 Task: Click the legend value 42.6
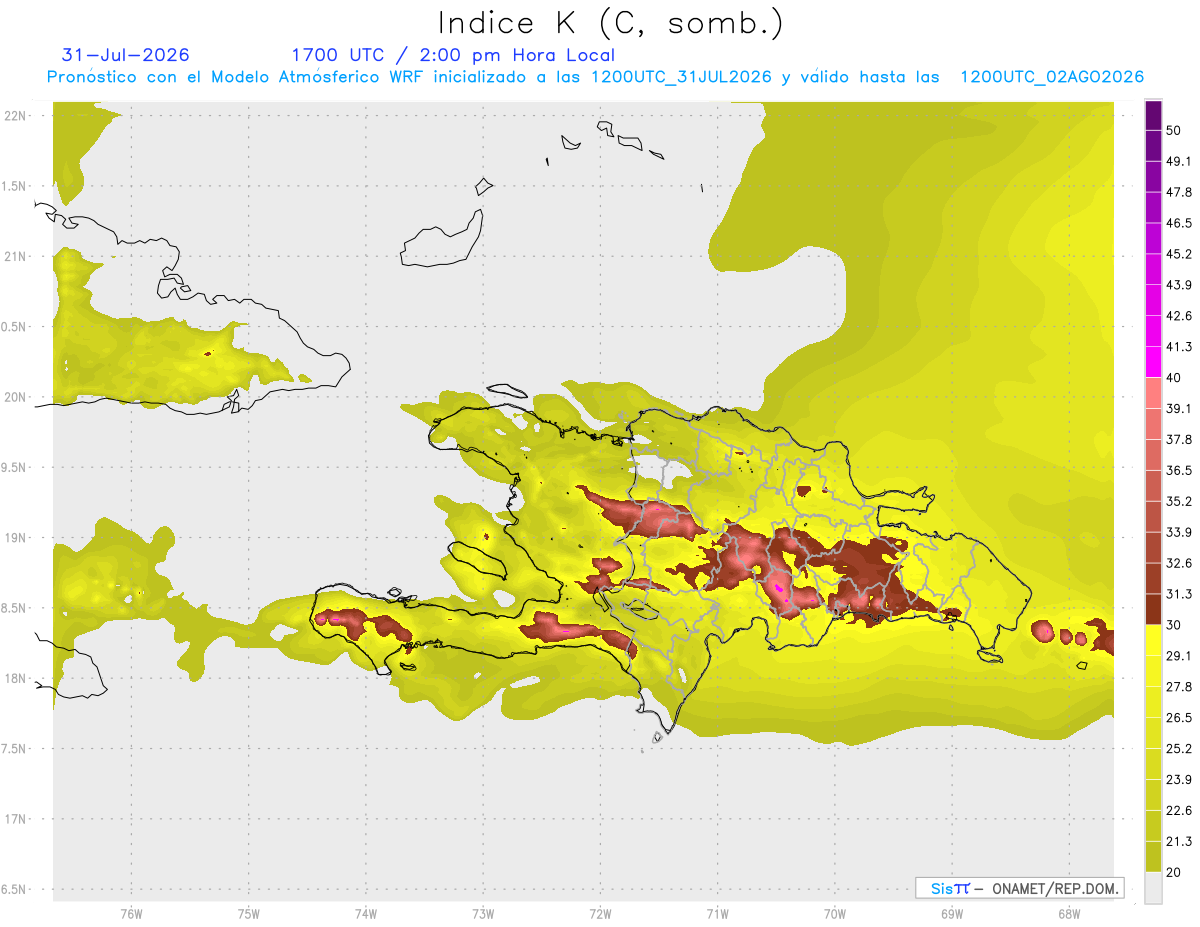tap(1179, 316)
